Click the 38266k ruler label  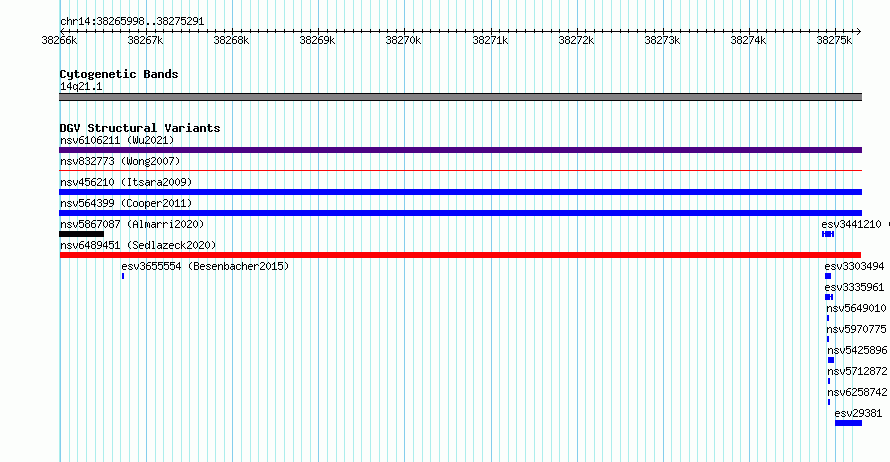click(x=60, y=40)
